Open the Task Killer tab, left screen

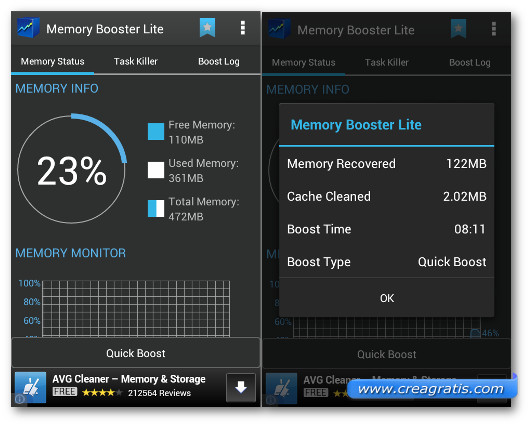(136, 62)
